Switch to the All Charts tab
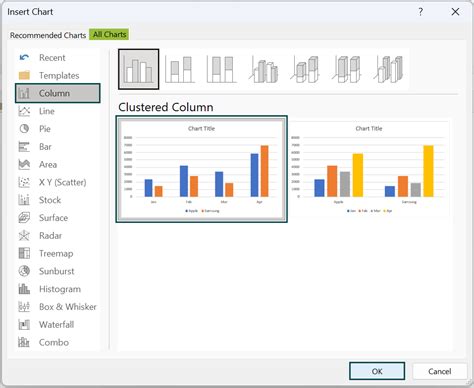The image size is (474, 388). pyautogui.click(x=109, y=35)
